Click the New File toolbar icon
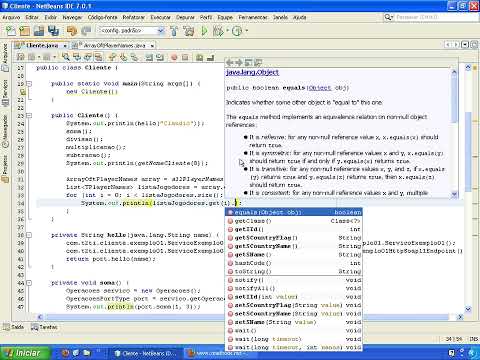Screen dimensions: 480x360 click(11, 31)
